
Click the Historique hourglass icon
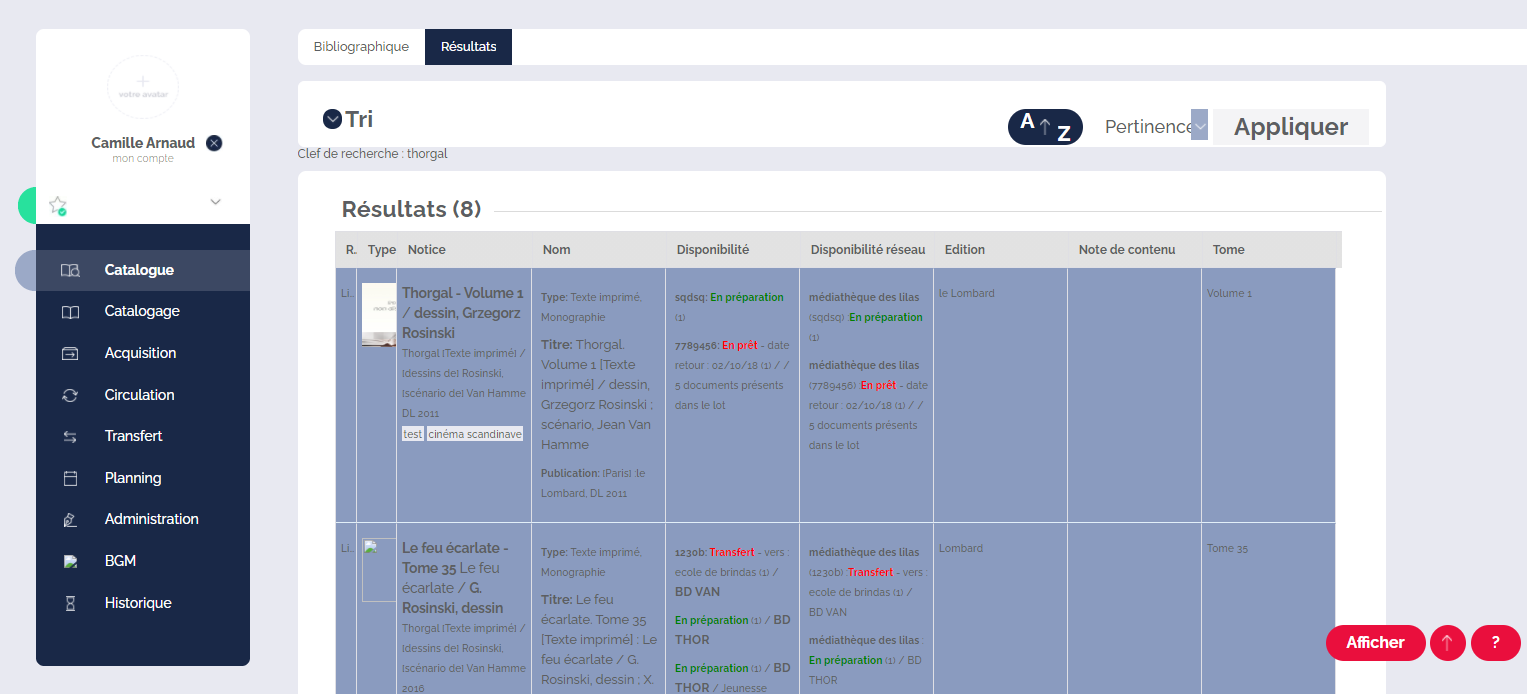[x=70, y=603]
